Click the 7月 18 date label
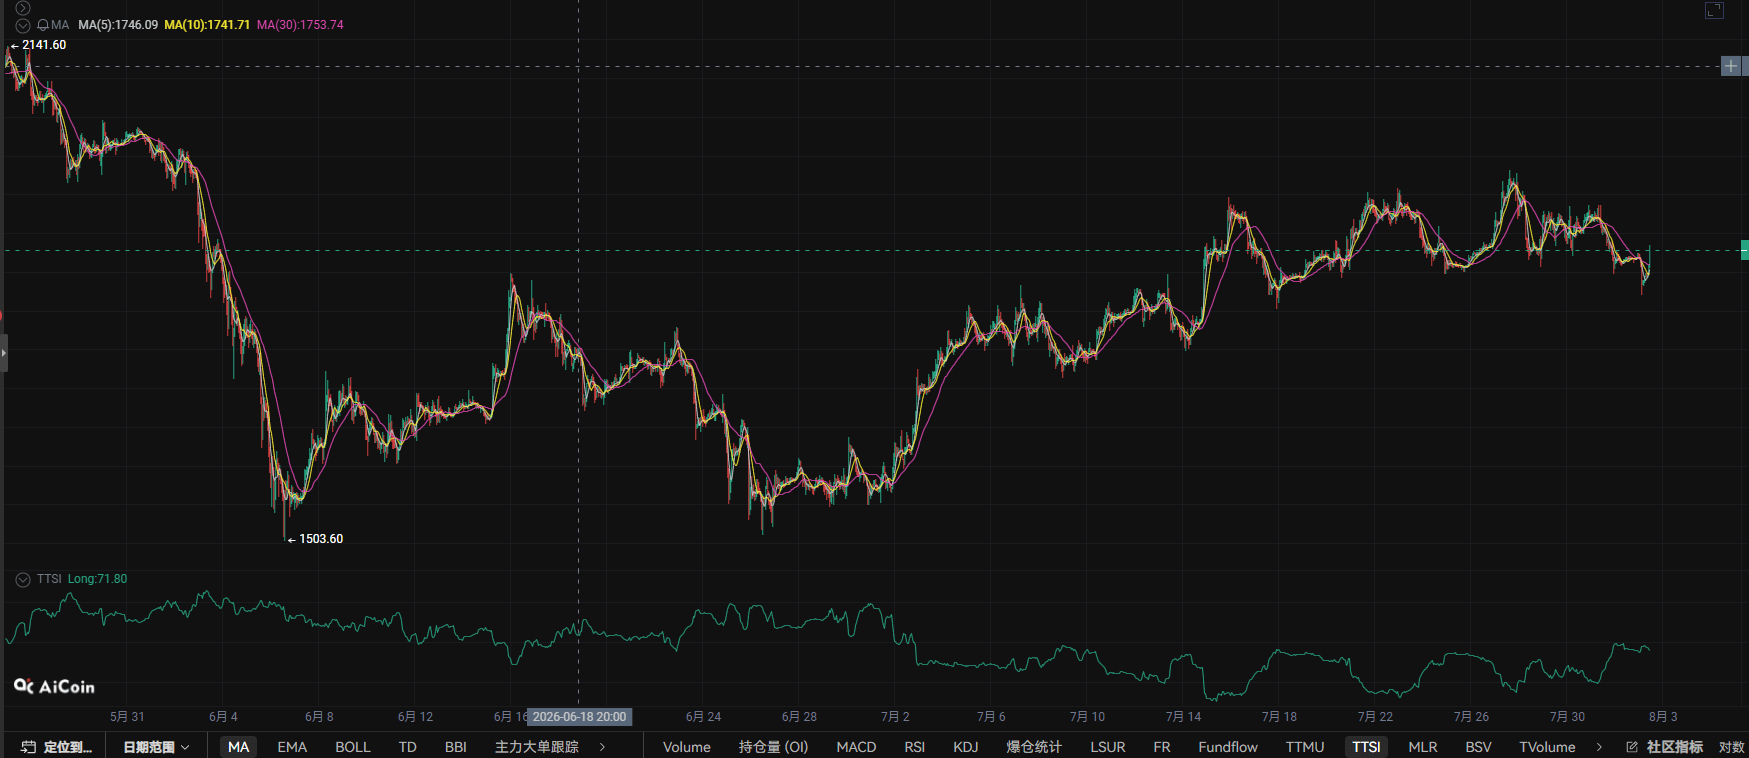 click(x=1279, y=717)
